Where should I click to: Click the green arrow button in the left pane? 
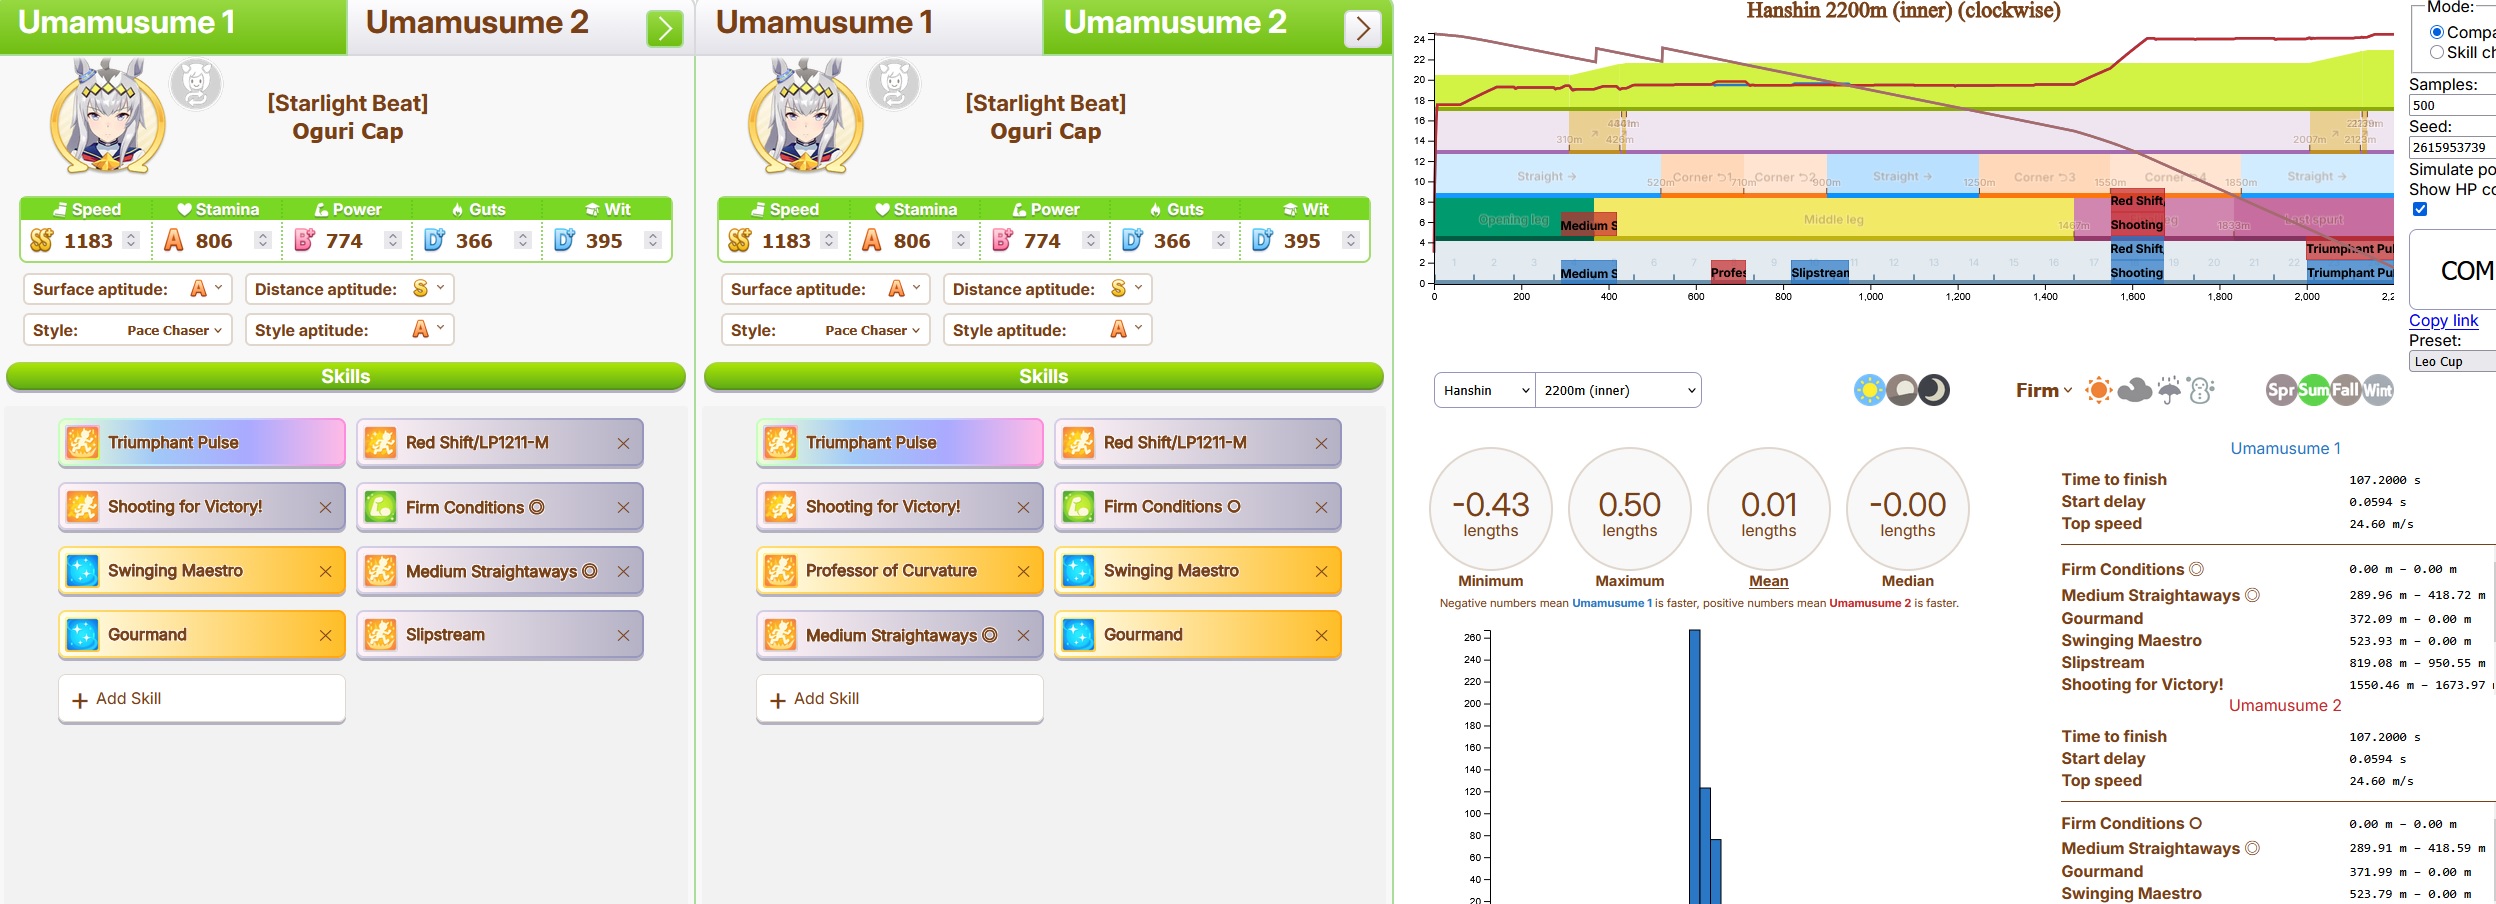[x=665, y=29]
